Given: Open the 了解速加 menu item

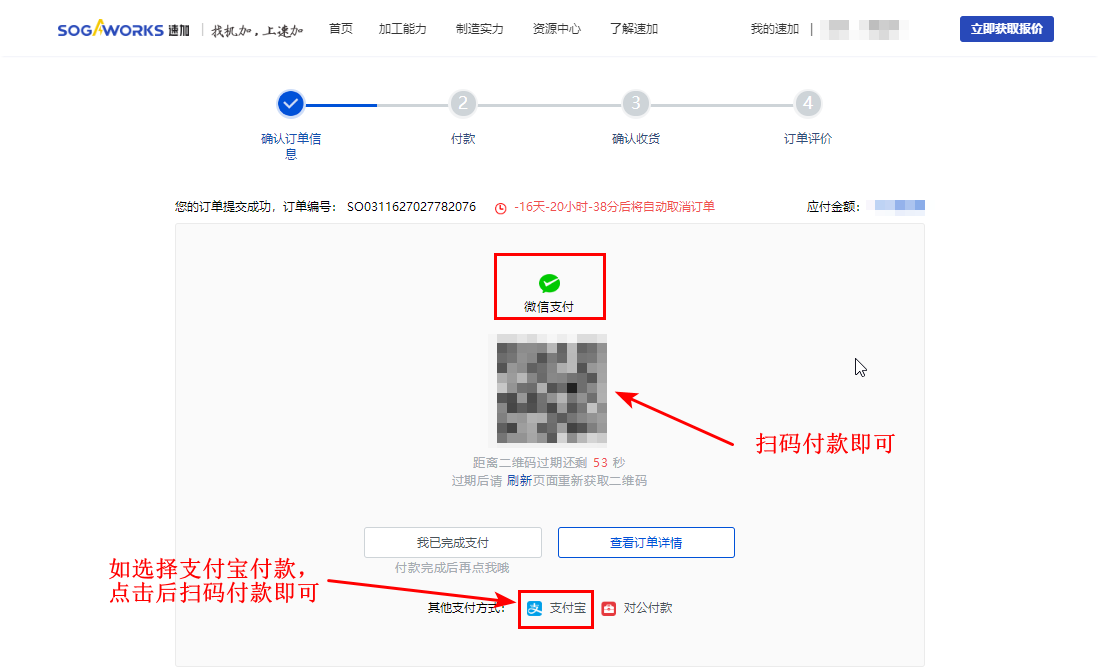Looking at the screenshot, I should click(632, 29).
